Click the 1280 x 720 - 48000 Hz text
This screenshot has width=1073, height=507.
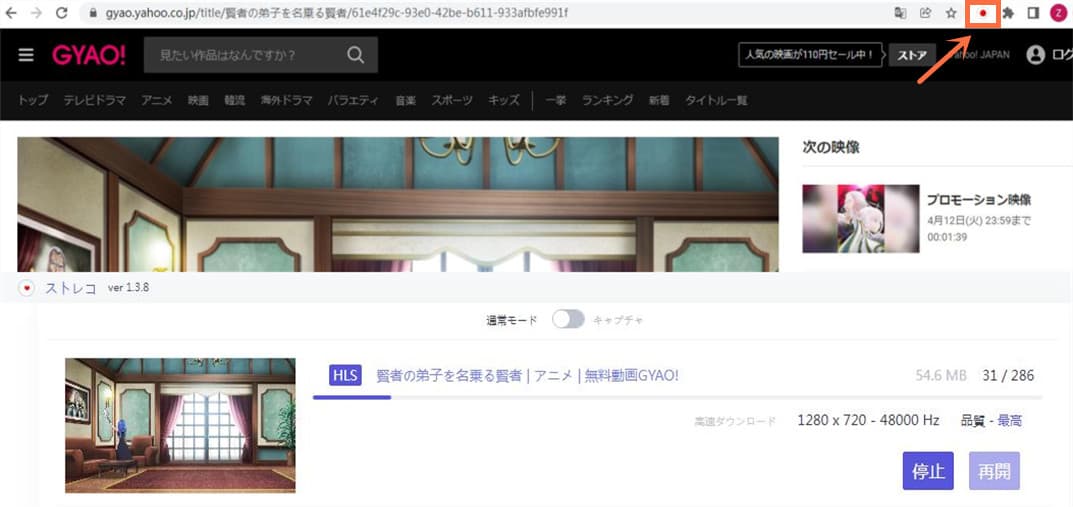(x=868, y=420)
